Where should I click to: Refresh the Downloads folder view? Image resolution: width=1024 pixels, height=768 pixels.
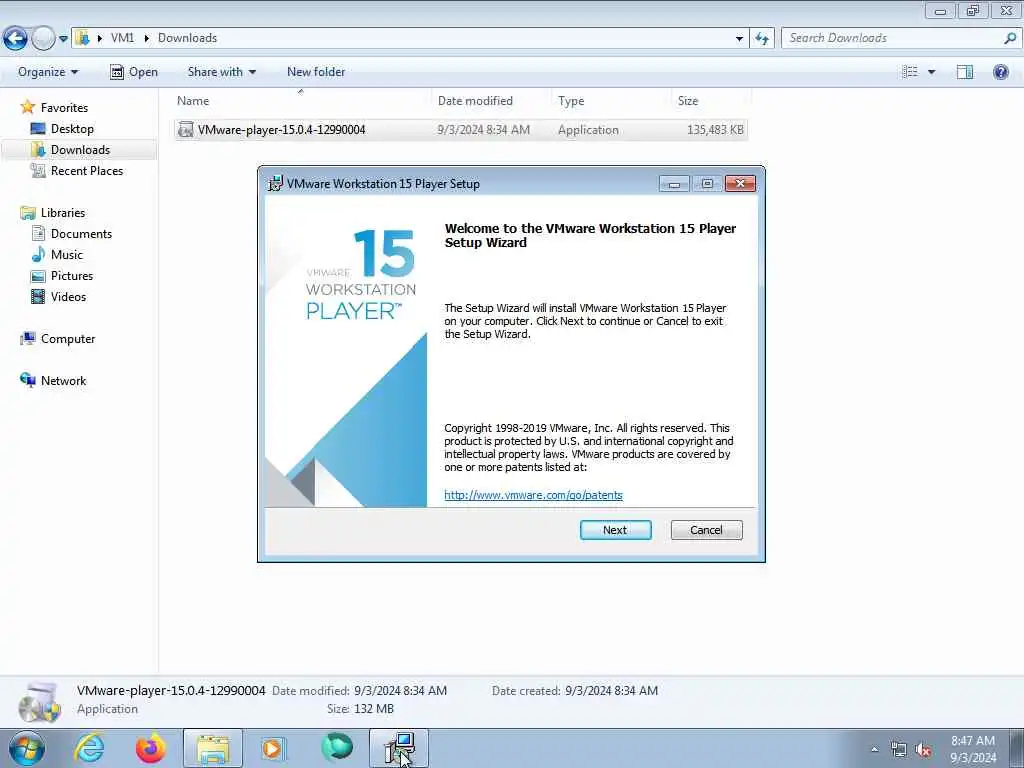point(762,39)
